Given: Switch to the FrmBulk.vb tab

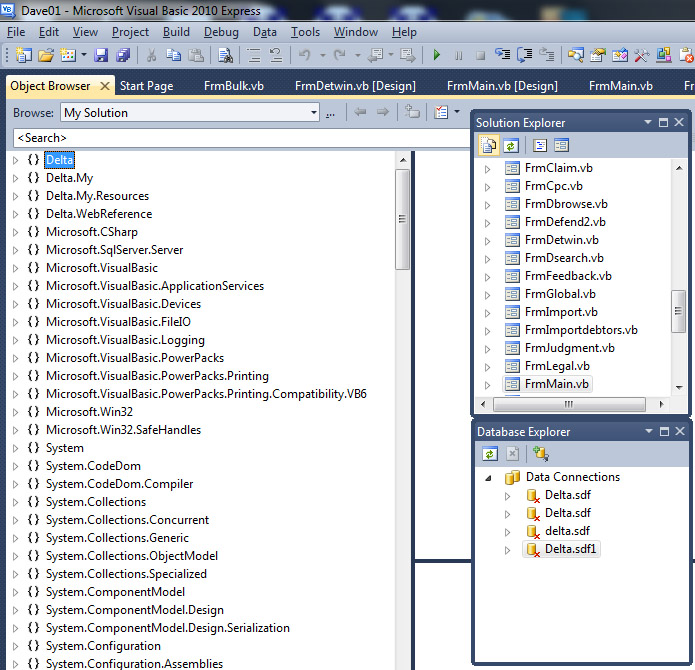Looking at the screenshot, I should click(x=234, y=86).
